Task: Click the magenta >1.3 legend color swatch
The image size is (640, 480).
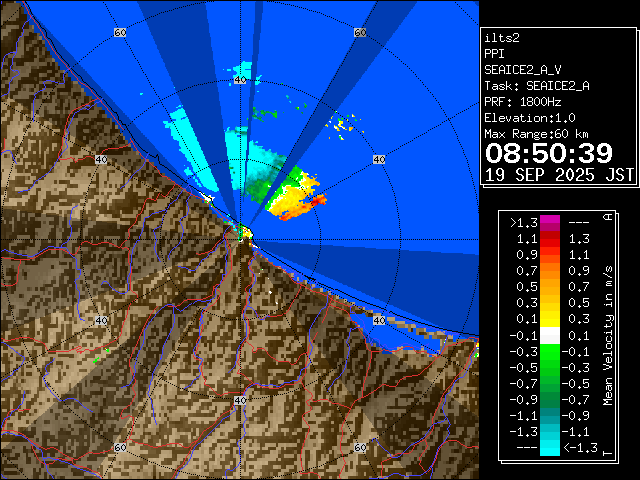Action: coord(549,222)
